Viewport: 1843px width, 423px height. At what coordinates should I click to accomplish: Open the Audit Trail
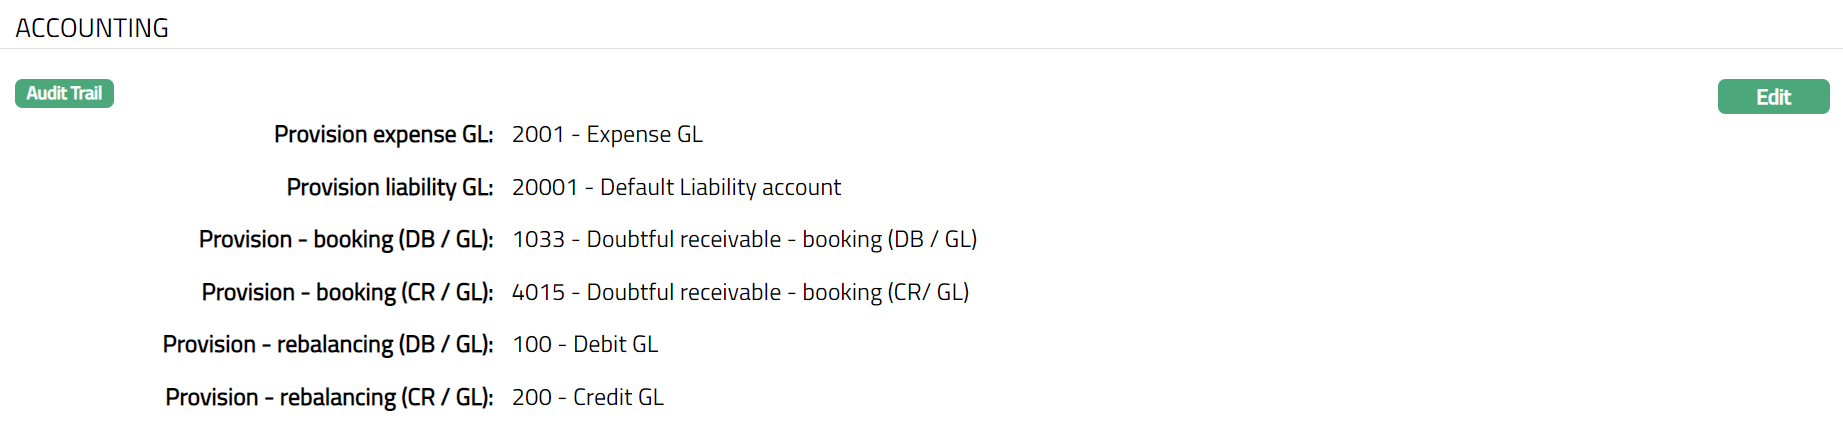pos(64,93)
